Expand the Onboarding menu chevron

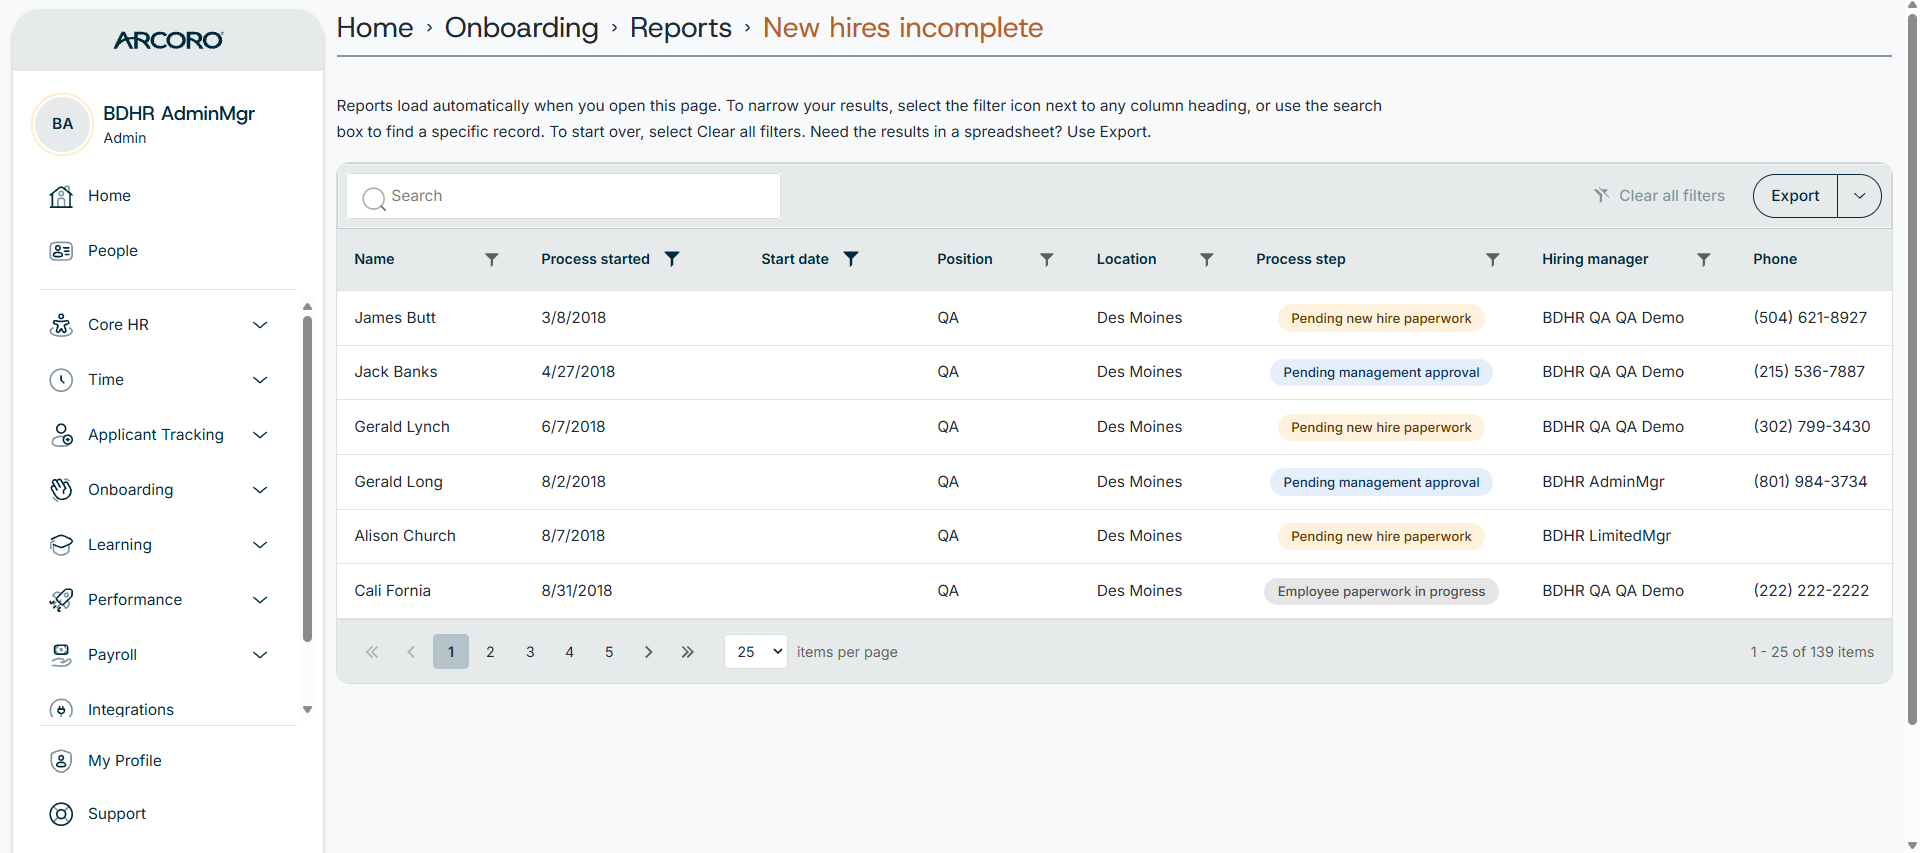260,490
